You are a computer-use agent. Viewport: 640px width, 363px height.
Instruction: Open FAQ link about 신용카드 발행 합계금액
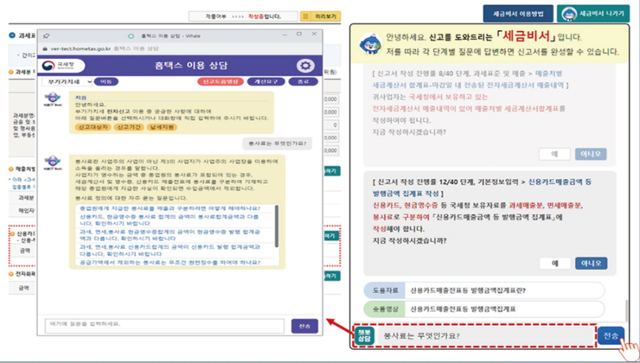tap(169, 250)
